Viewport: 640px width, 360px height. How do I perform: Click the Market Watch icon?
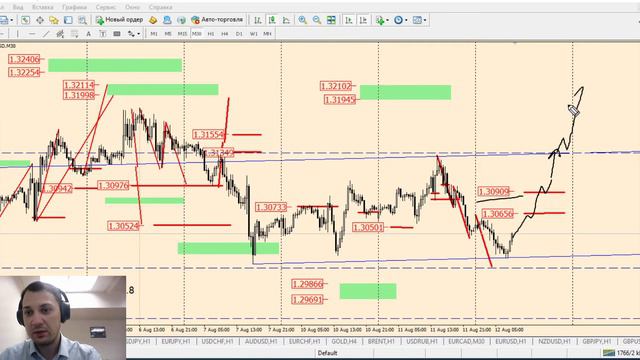pos(25,20)
